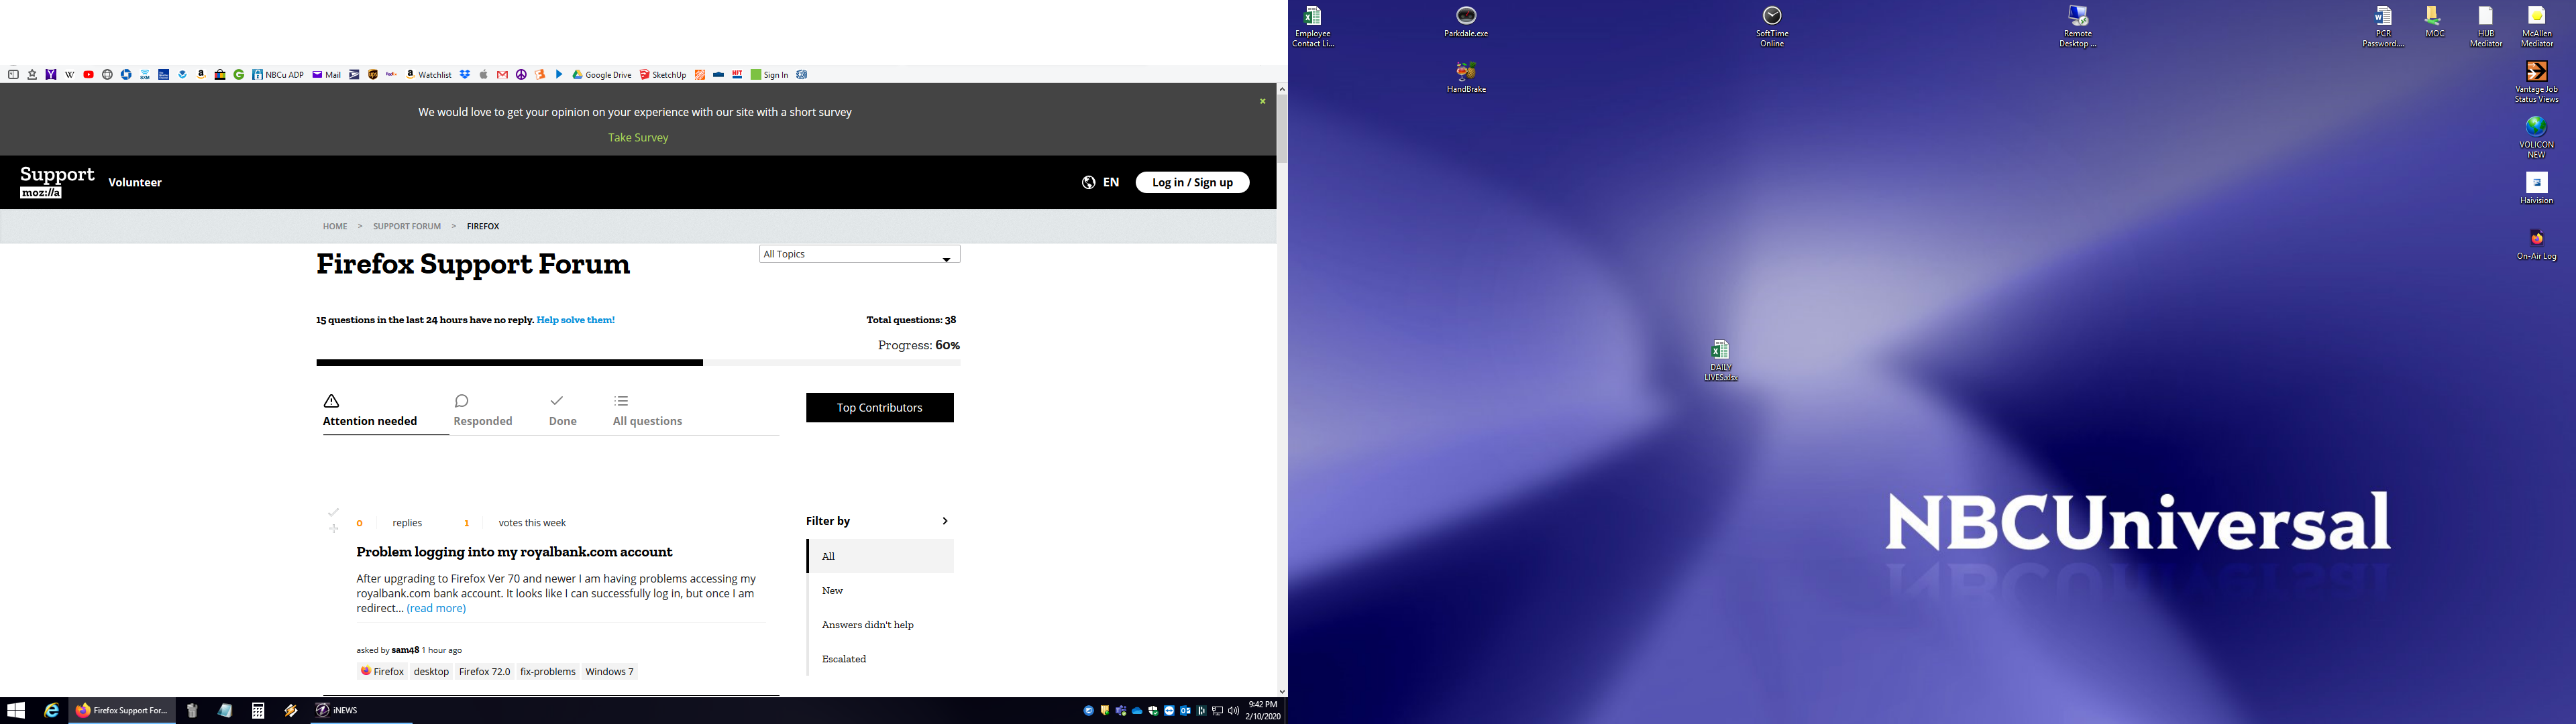Click the Wikipedia bookmark icon
The image size is (2576, 724).
coord(70,75)
